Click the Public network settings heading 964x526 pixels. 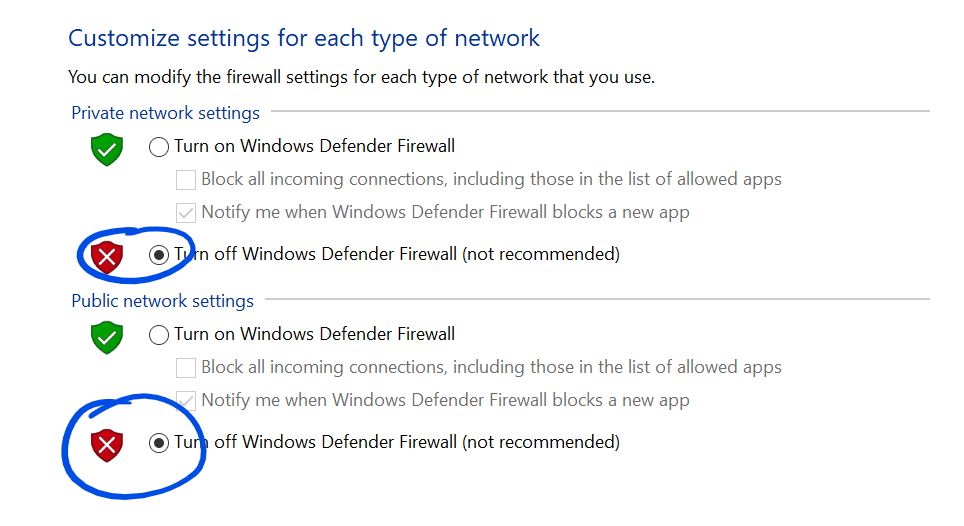(162, 301)
